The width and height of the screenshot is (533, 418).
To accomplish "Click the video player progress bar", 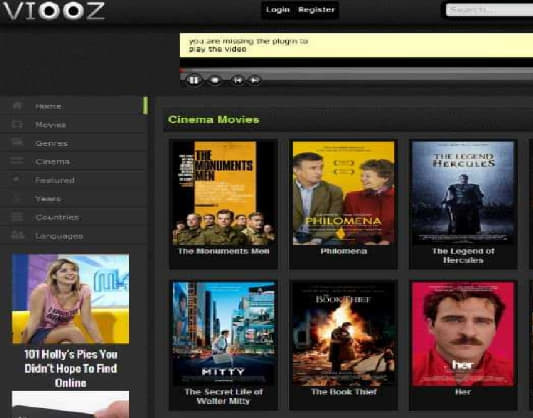I will coord(356,70).
